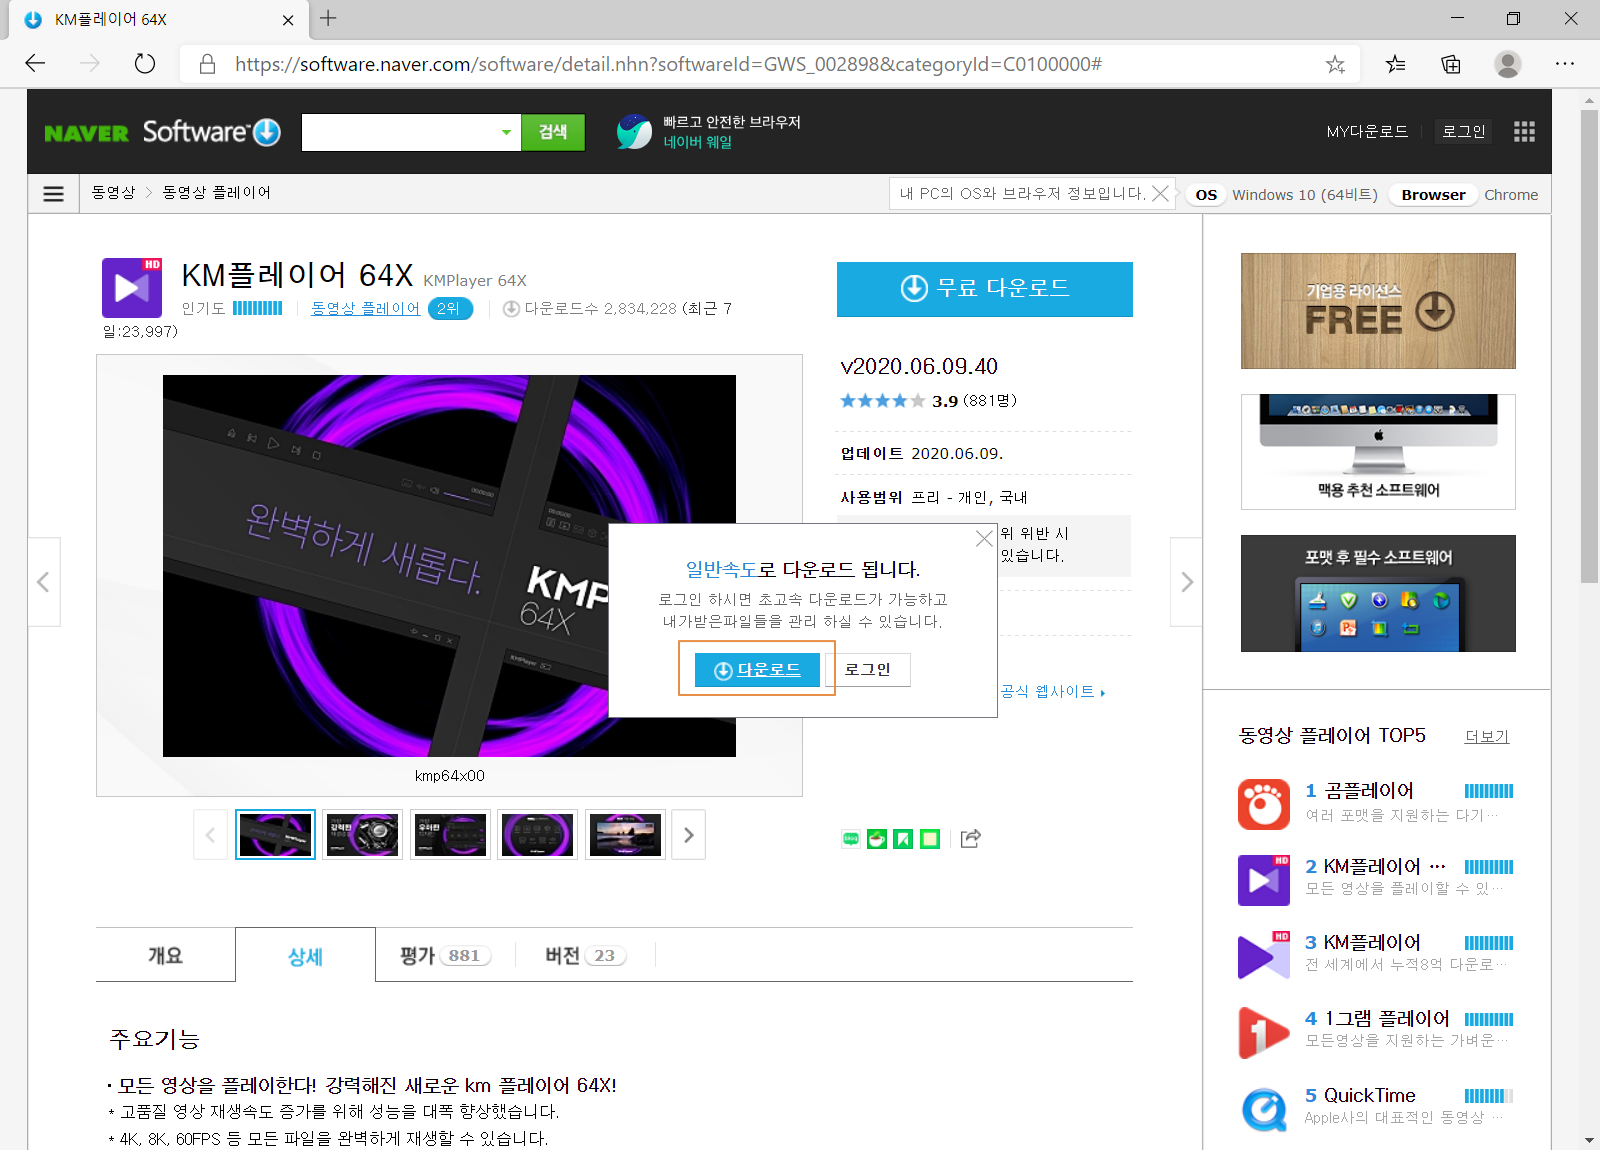The image size is (1600, 1150).
Task: Click 다운로드 in the popup
Action: point(757,670)
